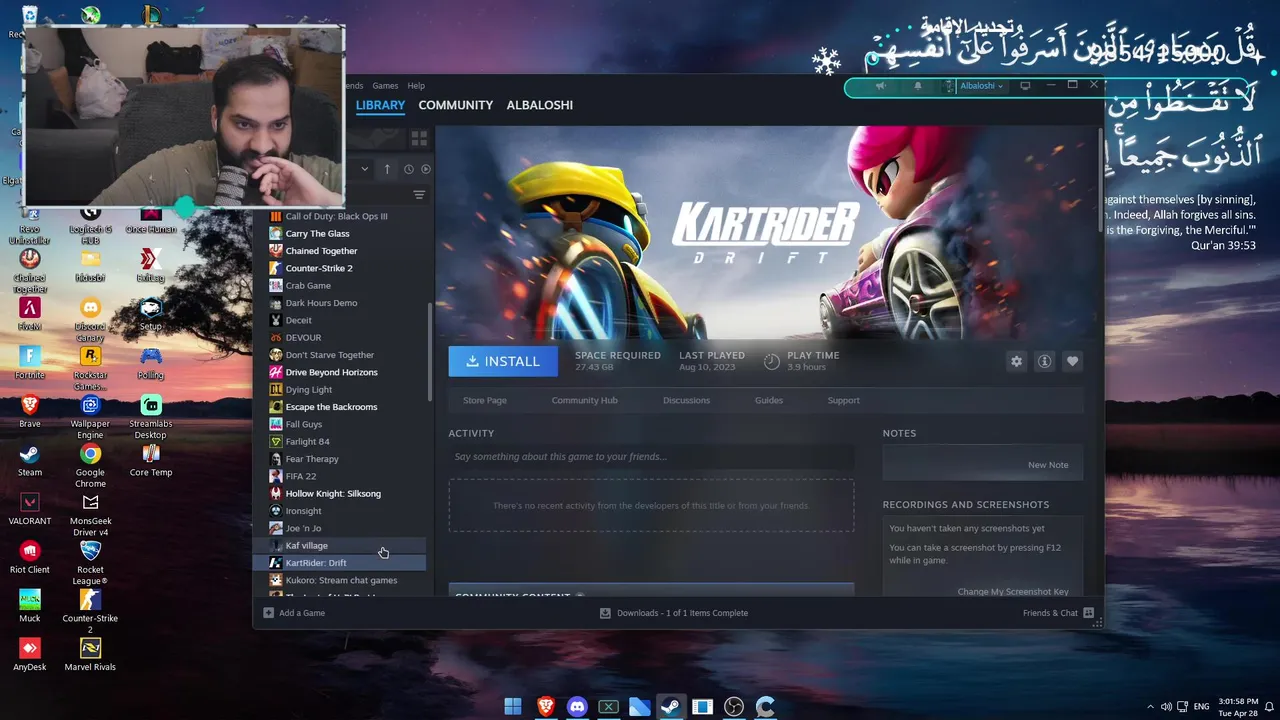Focus the activity status input field
Screen dimensions: 1280x720
click(651, 457)
